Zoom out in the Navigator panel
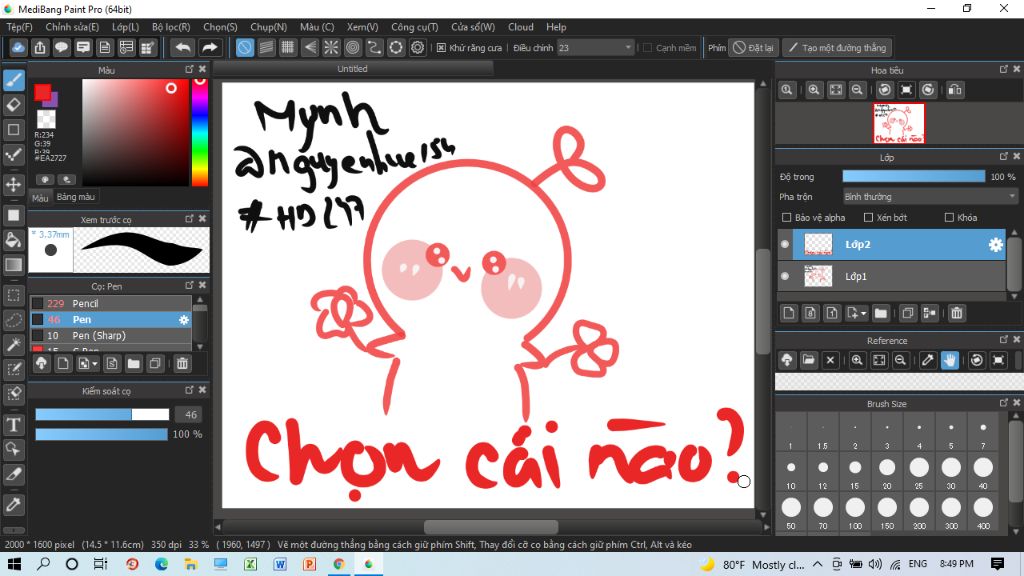Viewport: 1024px width, 576px height. pyautogui.click(x=857, y=90)
